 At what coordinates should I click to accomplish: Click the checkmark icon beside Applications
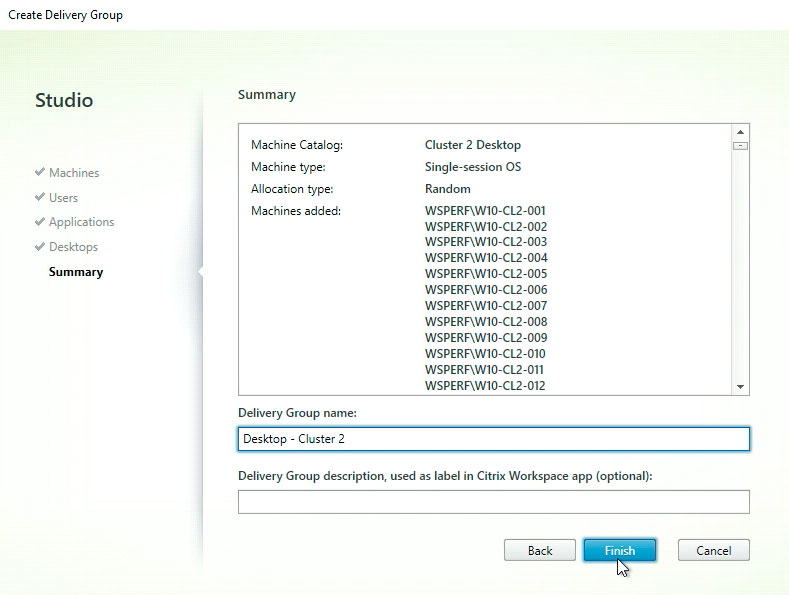[x=40, y=222]
